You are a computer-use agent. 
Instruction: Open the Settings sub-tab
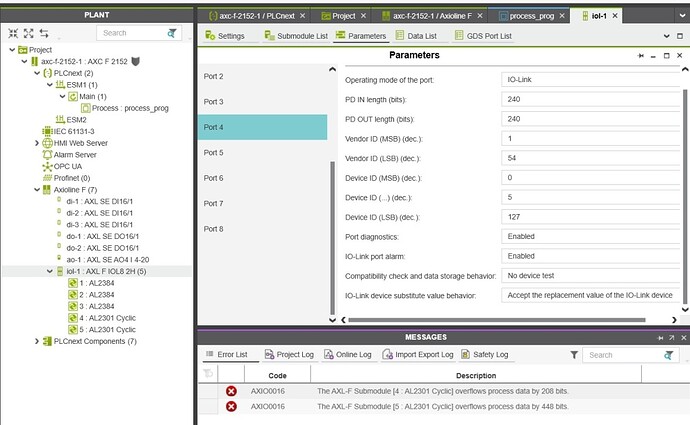225,36
